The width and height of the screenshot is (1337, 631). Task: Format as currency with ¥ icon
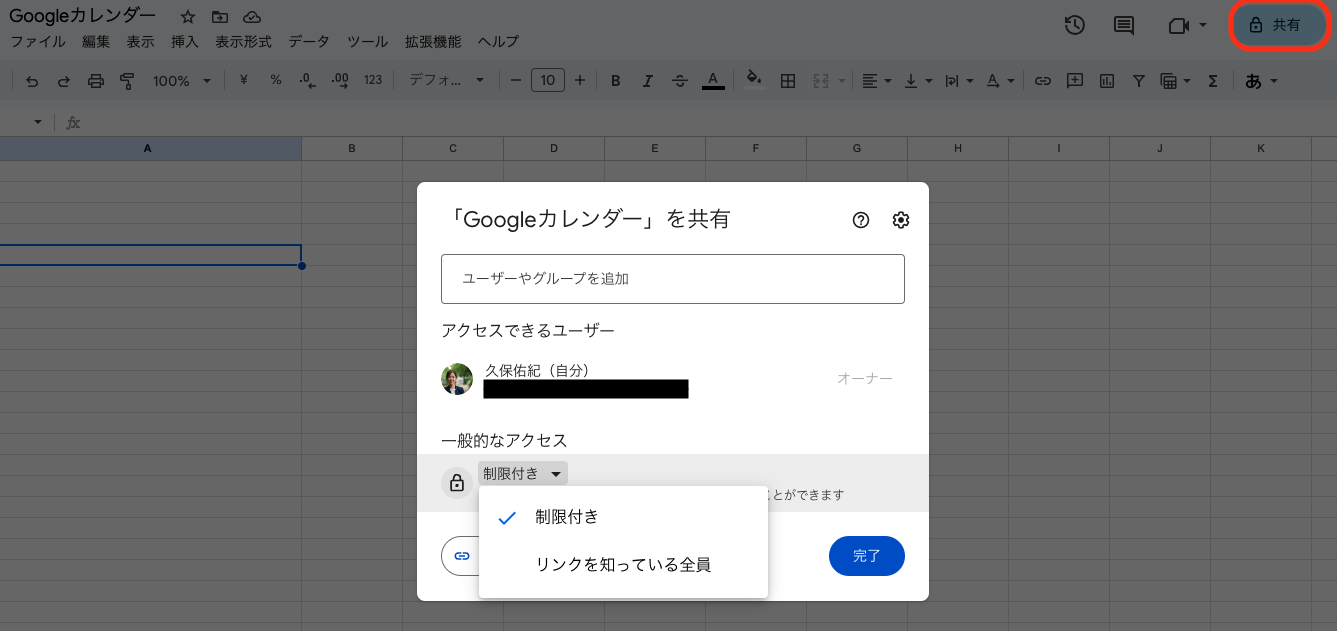point(243,80)
